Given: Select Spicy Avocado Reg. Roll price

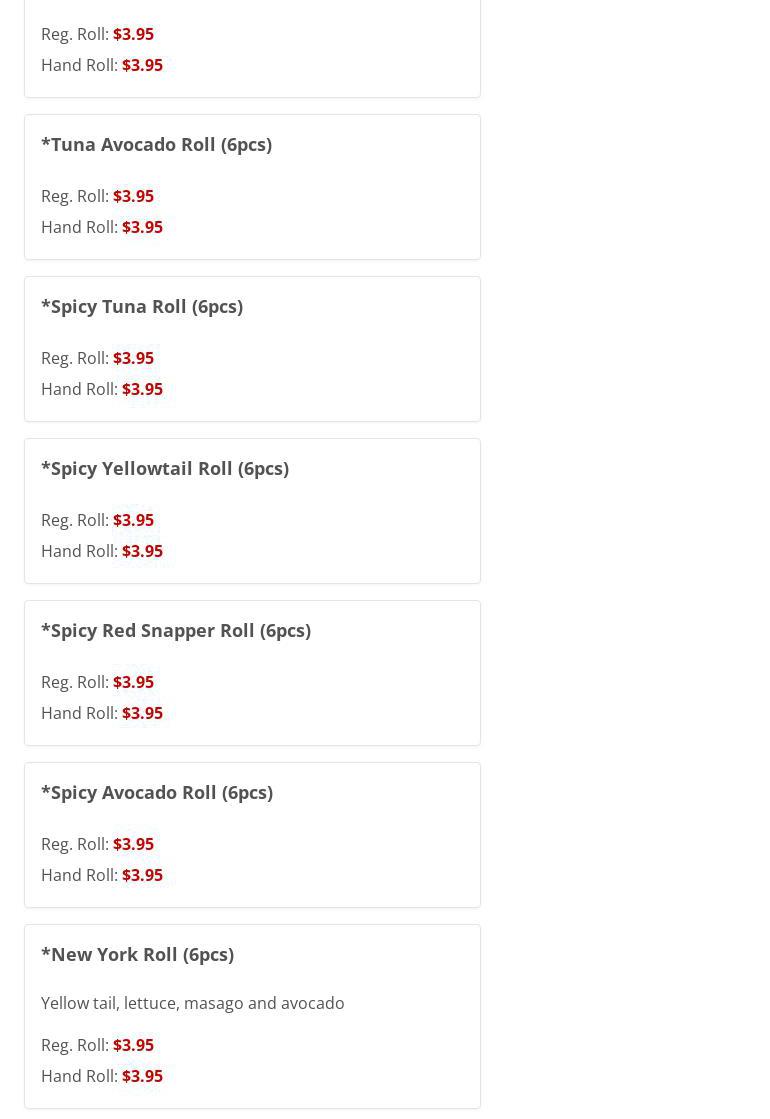Looking at the screenshot, I should 133,844.
